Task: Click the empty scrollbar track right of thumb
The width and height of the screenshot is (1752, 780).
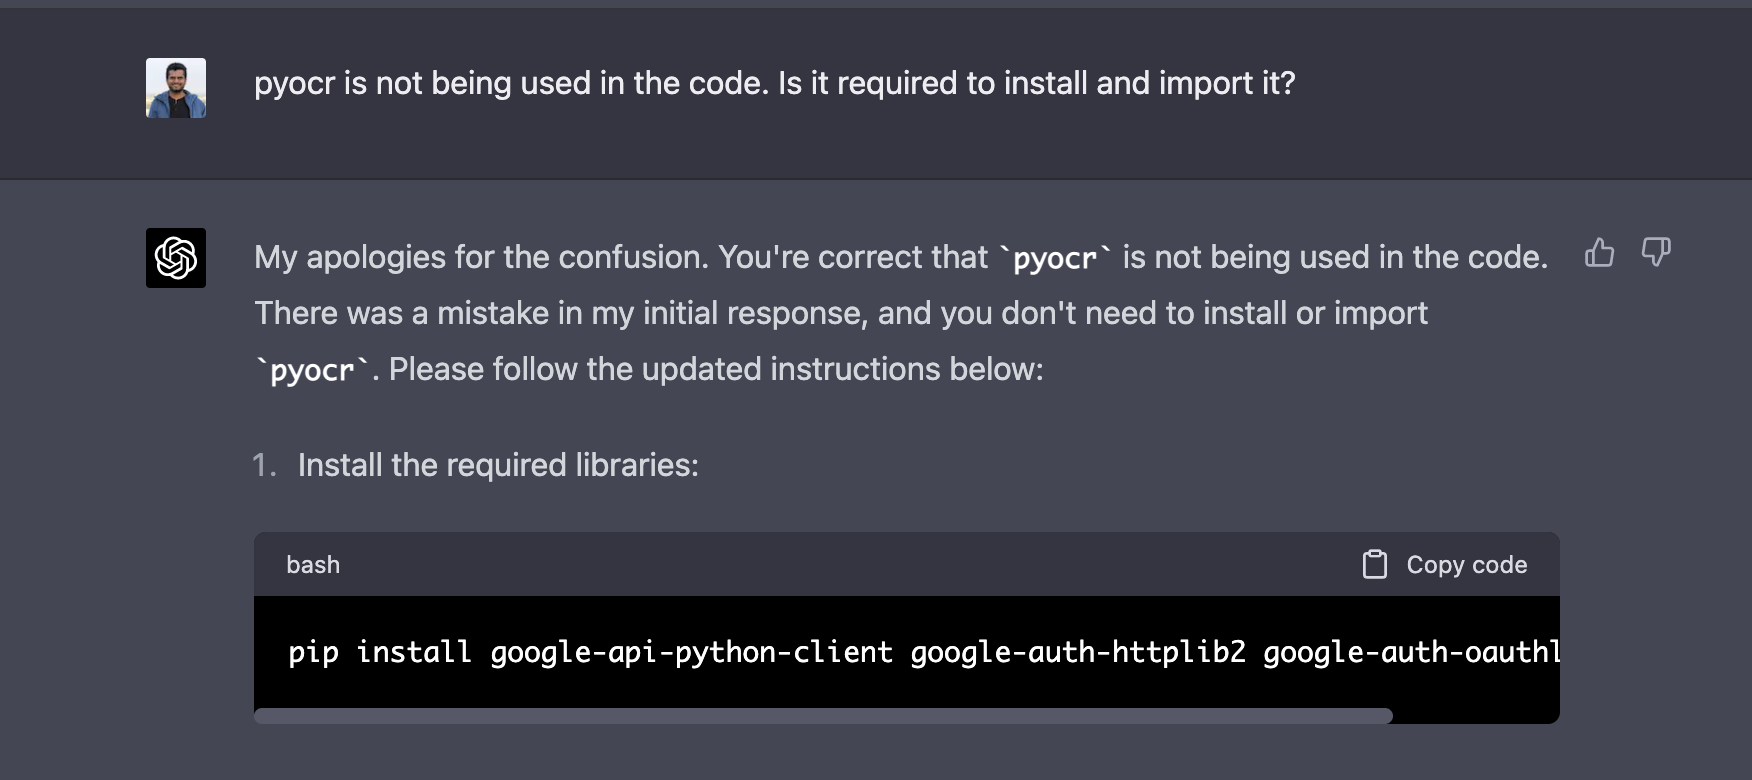Action: [x=1476, y=716]
